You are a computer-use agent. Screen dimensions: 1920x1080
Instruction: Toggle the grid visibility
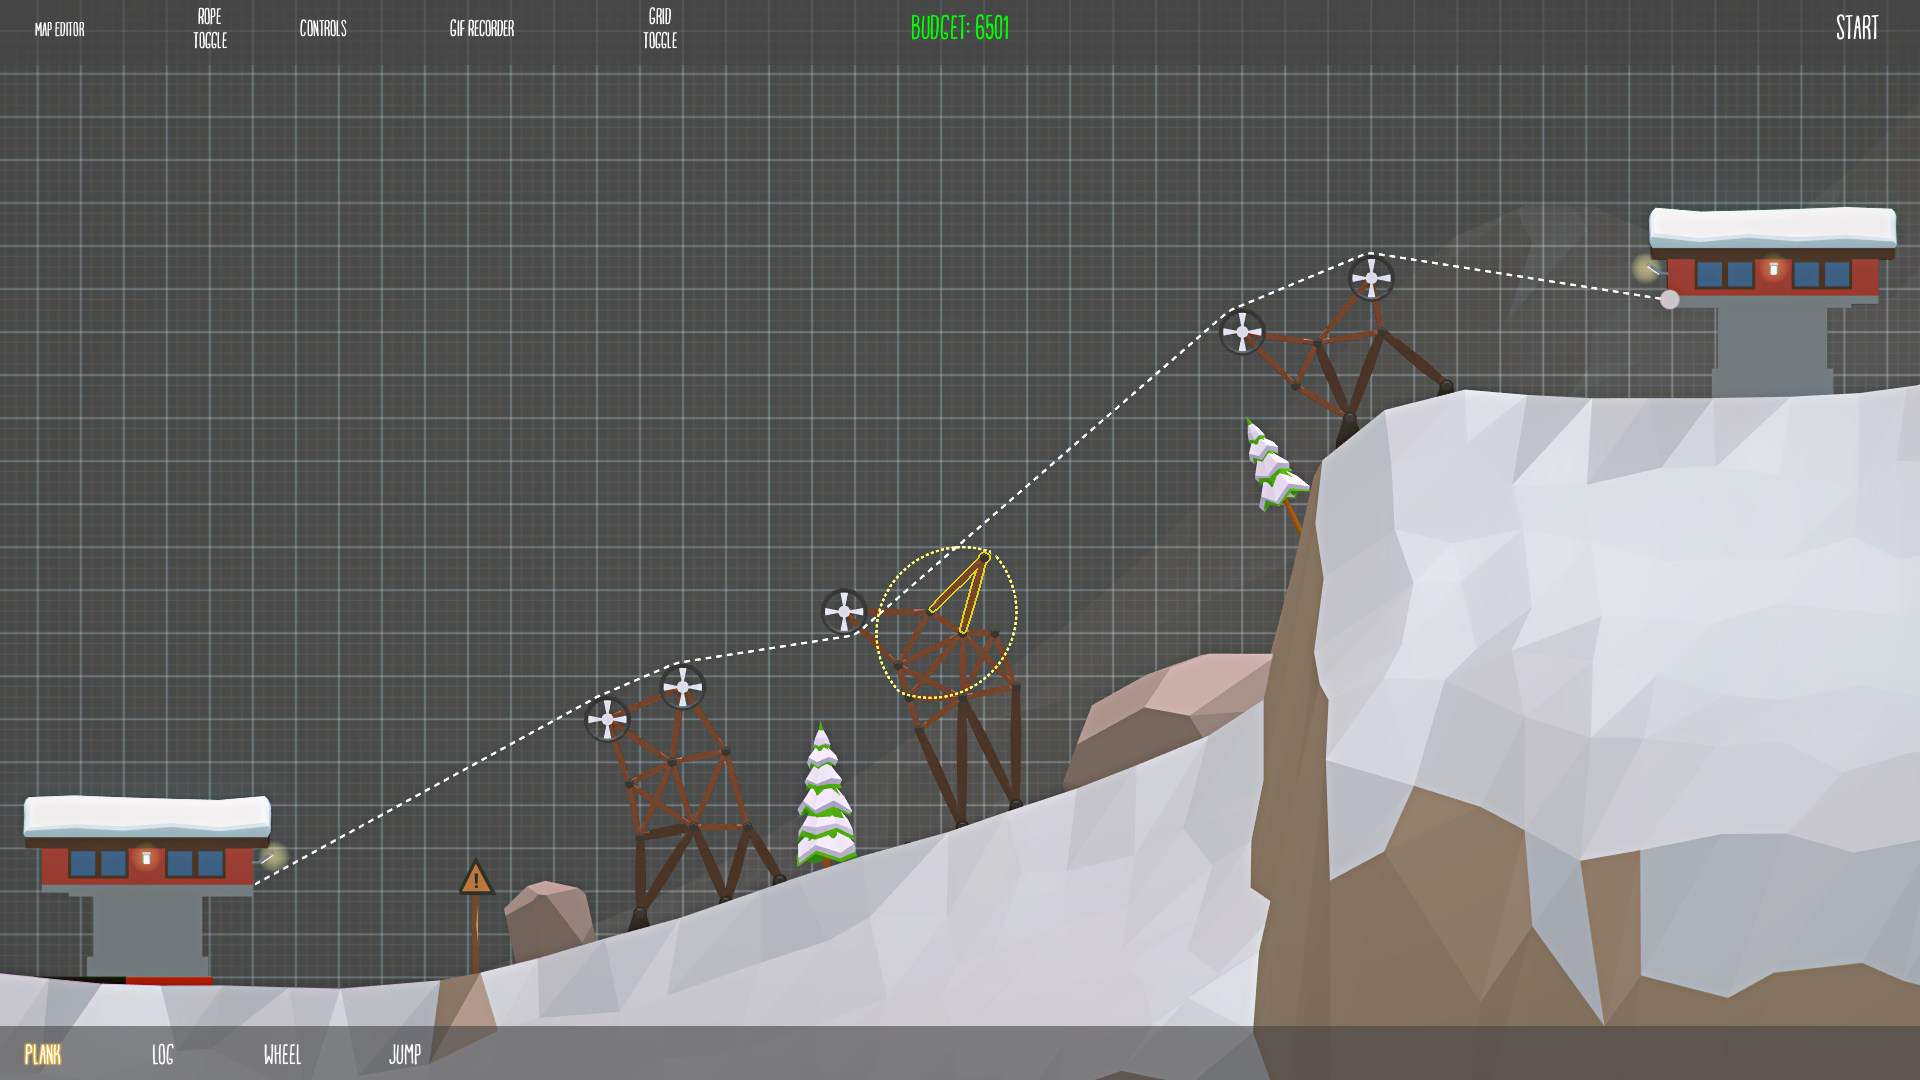(660, 28)
